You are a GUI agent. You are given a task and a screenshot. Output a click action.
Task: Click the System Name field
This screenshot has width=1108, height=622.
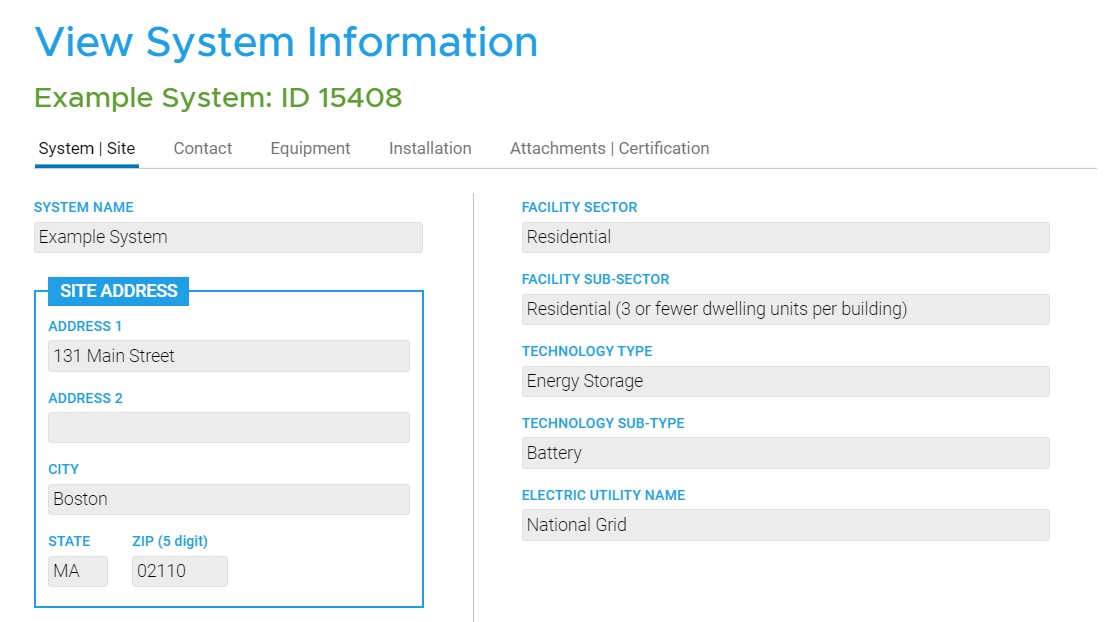[x=228, y=237]
